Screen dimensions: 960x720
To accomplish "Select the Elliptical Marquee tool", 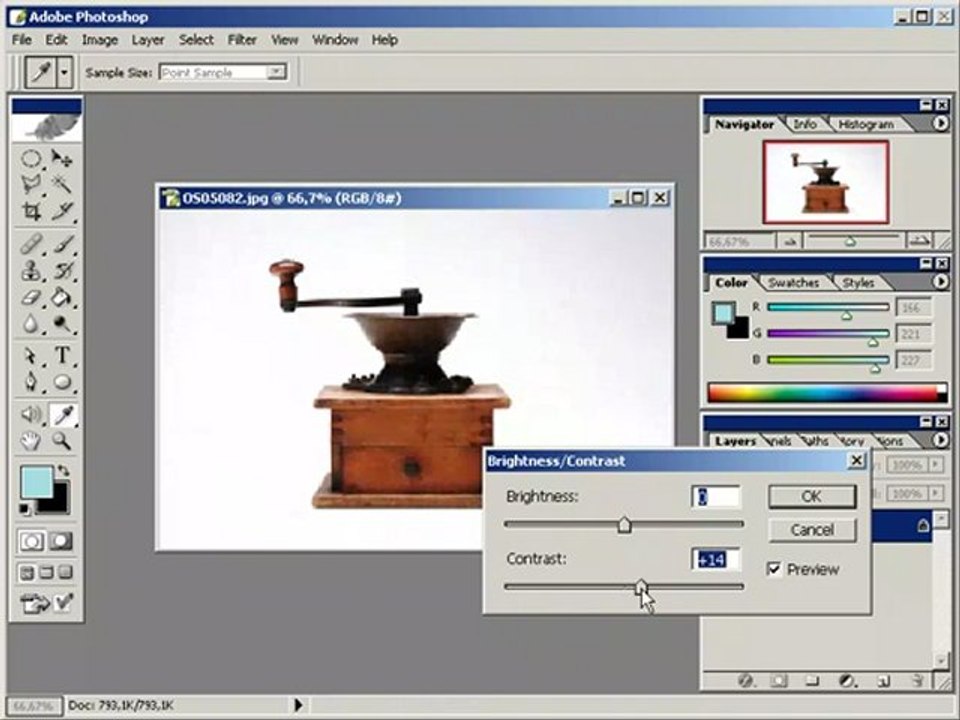I will 31,159.
